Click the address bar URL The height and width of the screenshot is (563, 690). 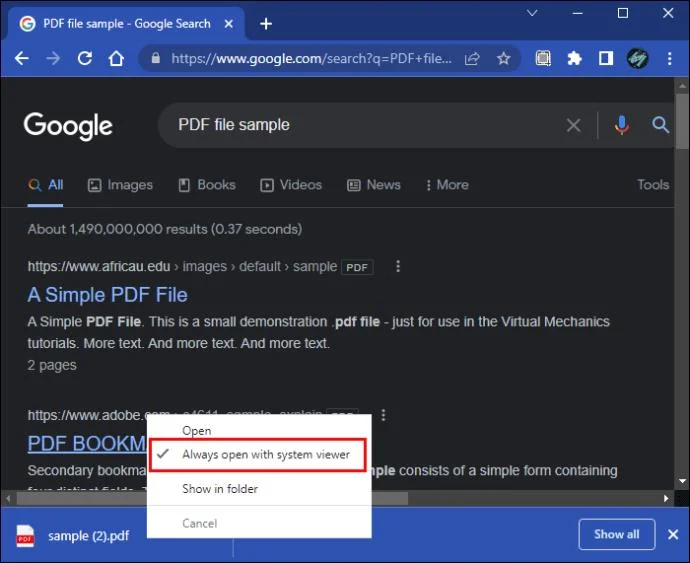coord(312,58)
